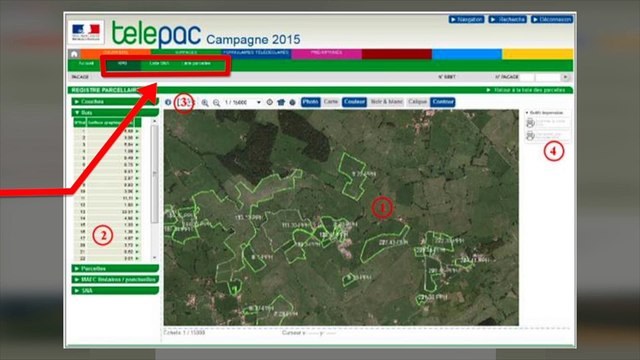This screenshot has height=360, width=640.
Task: Click the arrow icon for îlot row 17
Action: 137,238
